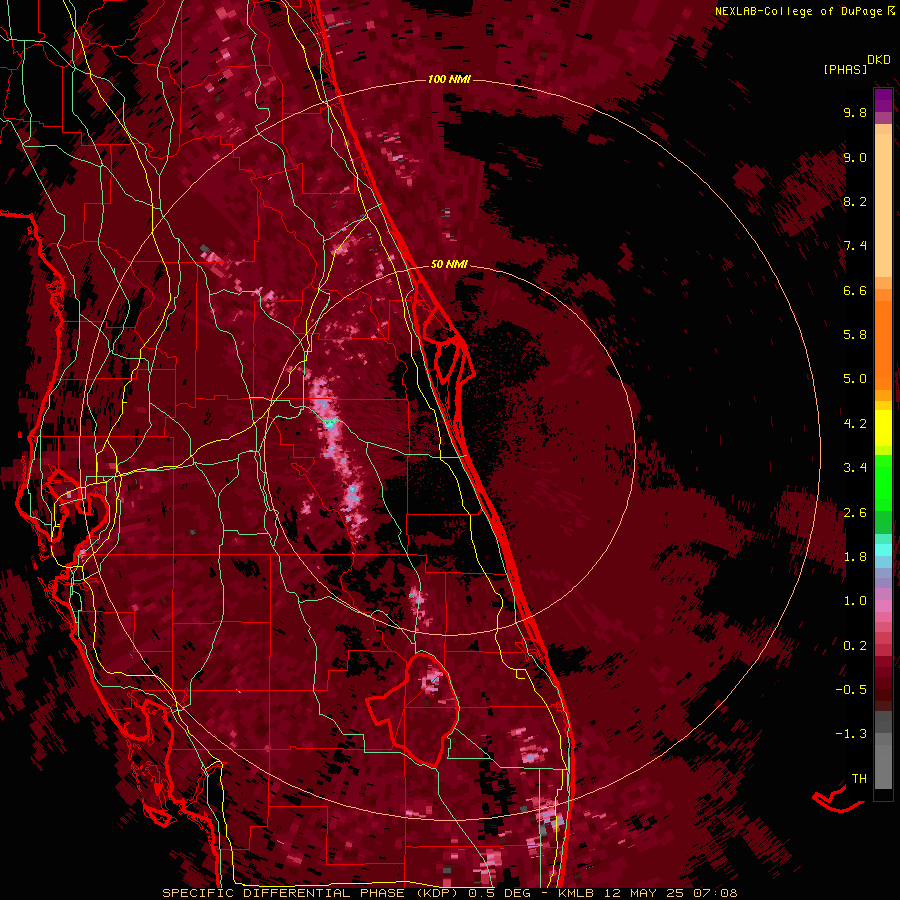900x900 pixels.
Task: Click the 9.0 value on color scale
Action: pyautogui.click(x=855, y=157)
